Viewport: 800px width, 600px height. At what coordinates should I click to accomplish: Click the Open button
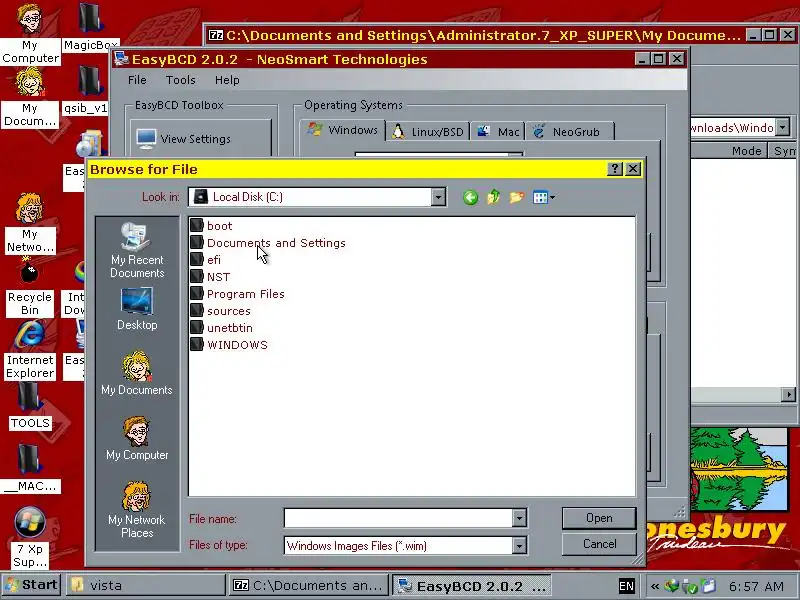pos(599,518)
